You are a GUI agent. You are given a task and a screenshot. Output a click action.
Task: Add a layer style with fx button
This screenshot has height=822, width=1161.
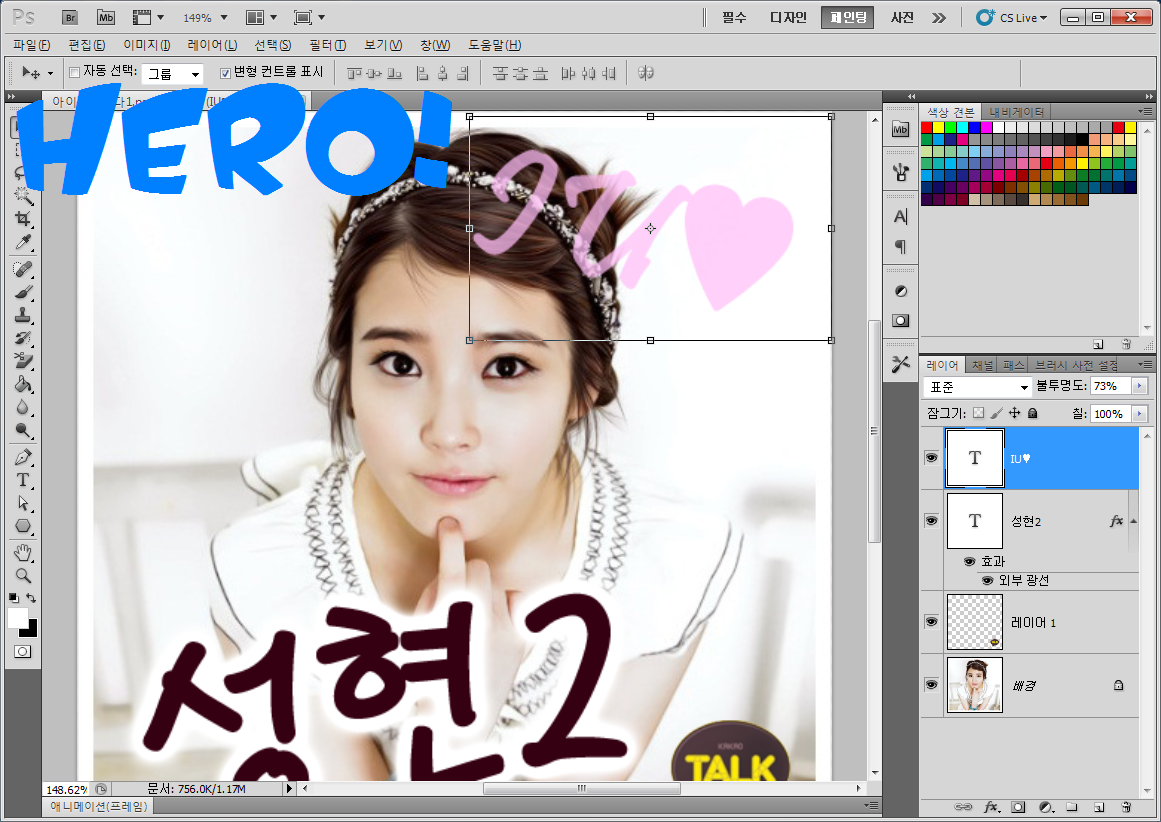[991, 807]
